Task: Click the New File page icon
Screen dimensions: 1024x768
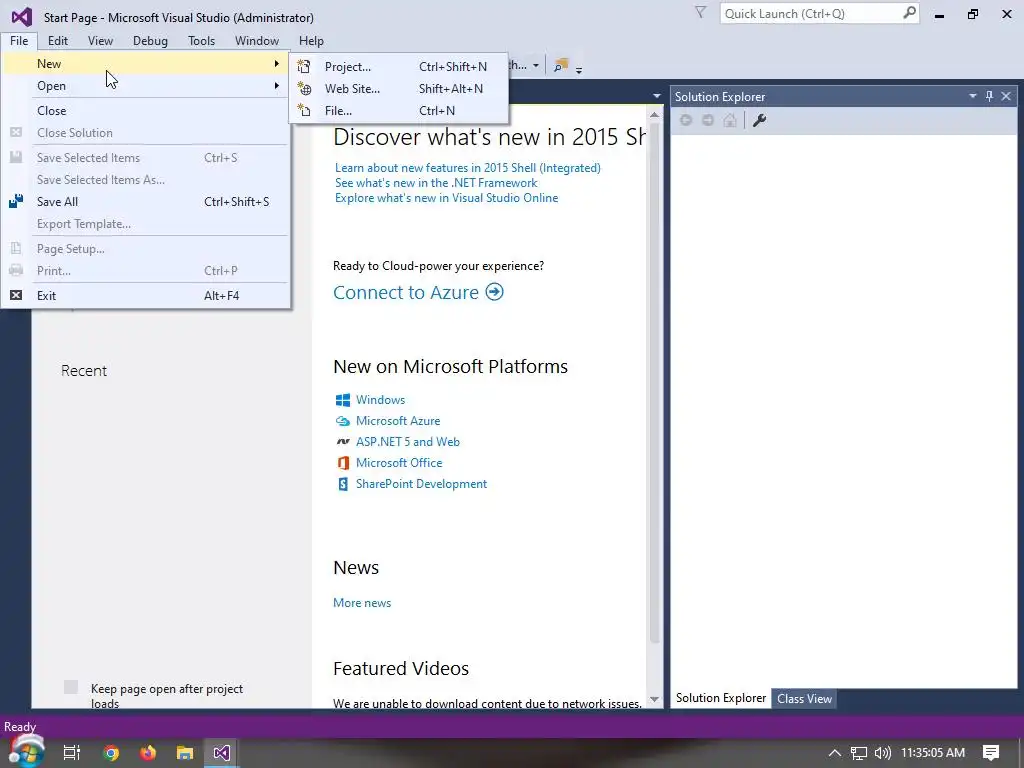Action: click(x=304, y=110)
